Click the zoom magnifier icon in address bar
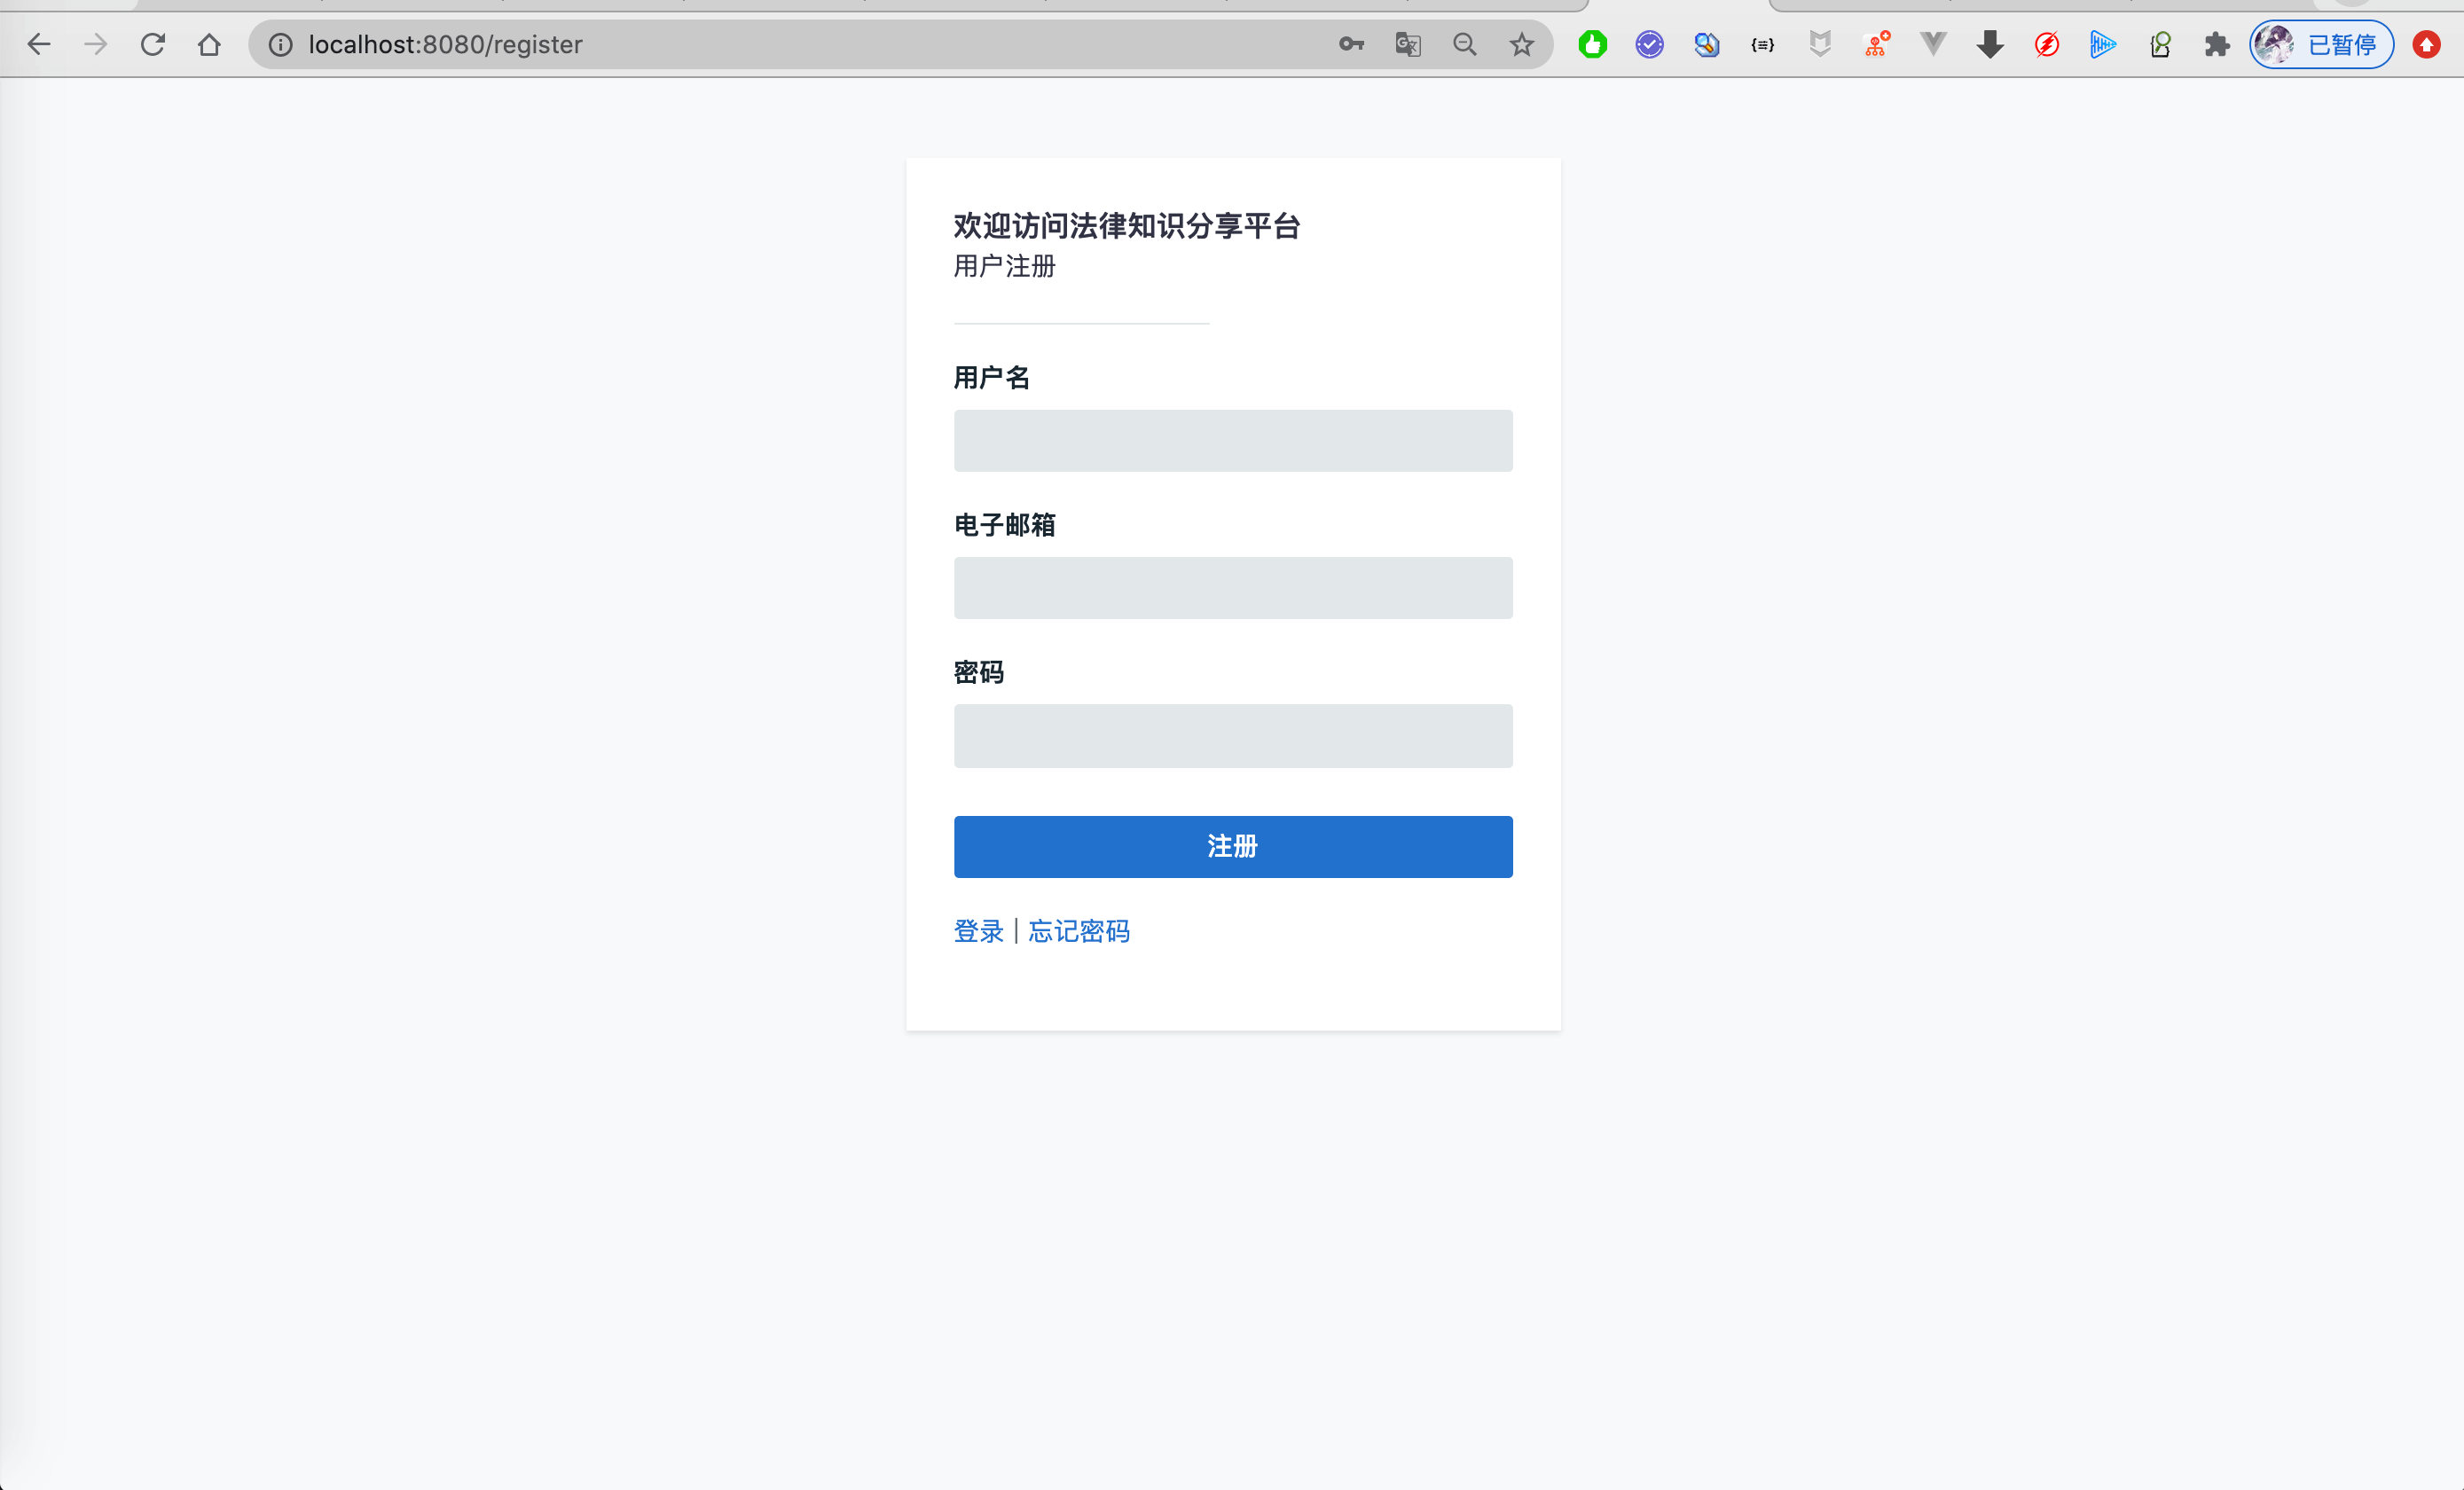The image size is (2464, 1490). 1465,44
